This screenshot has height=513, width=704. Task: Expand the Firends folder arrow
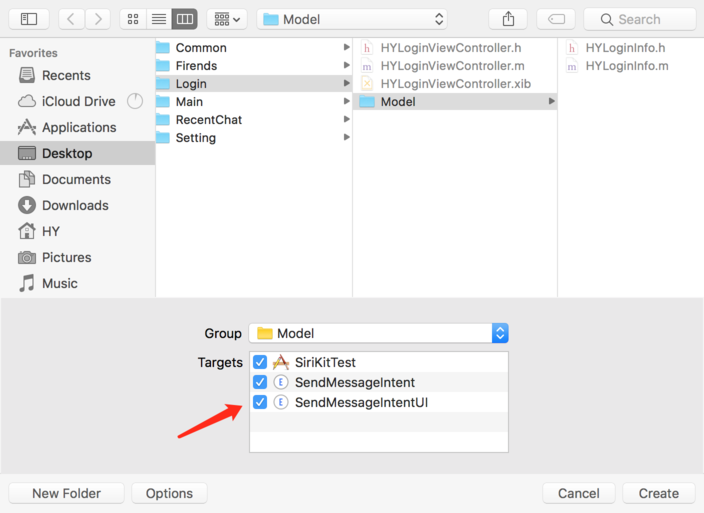346,65
